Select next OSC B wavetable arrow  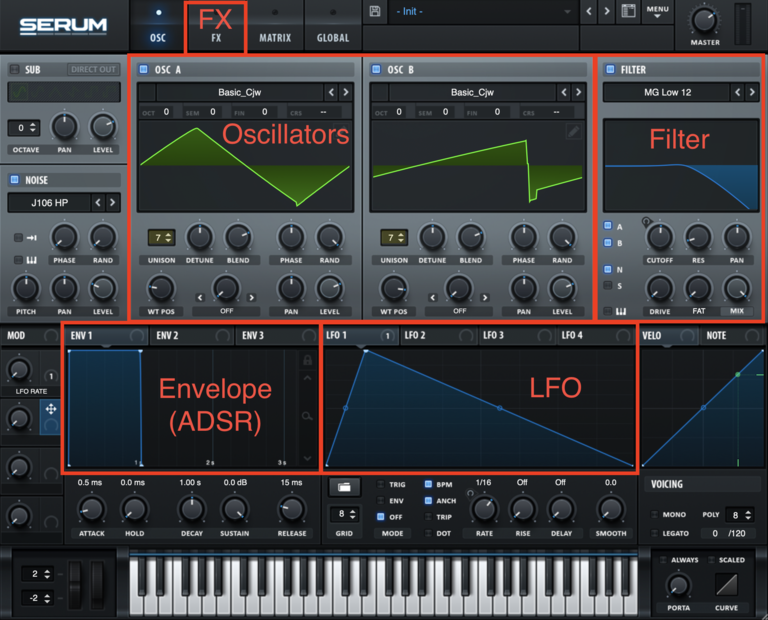click(x=578, y=92)
